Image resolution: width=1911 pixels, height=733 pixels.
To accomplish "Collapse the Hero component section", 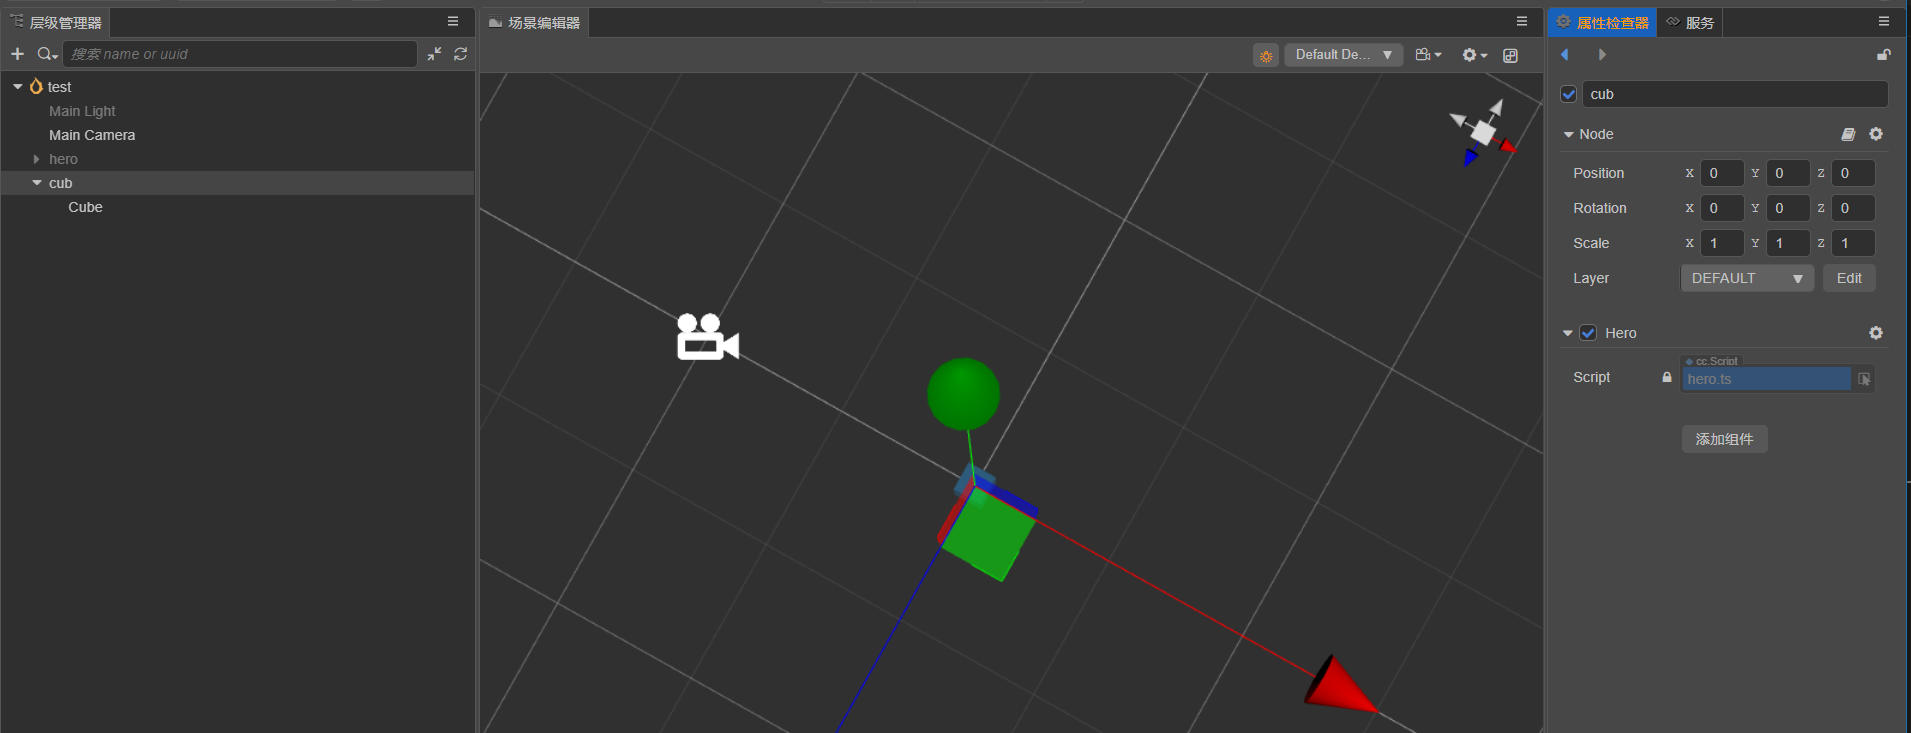I will coord(1568,333).
